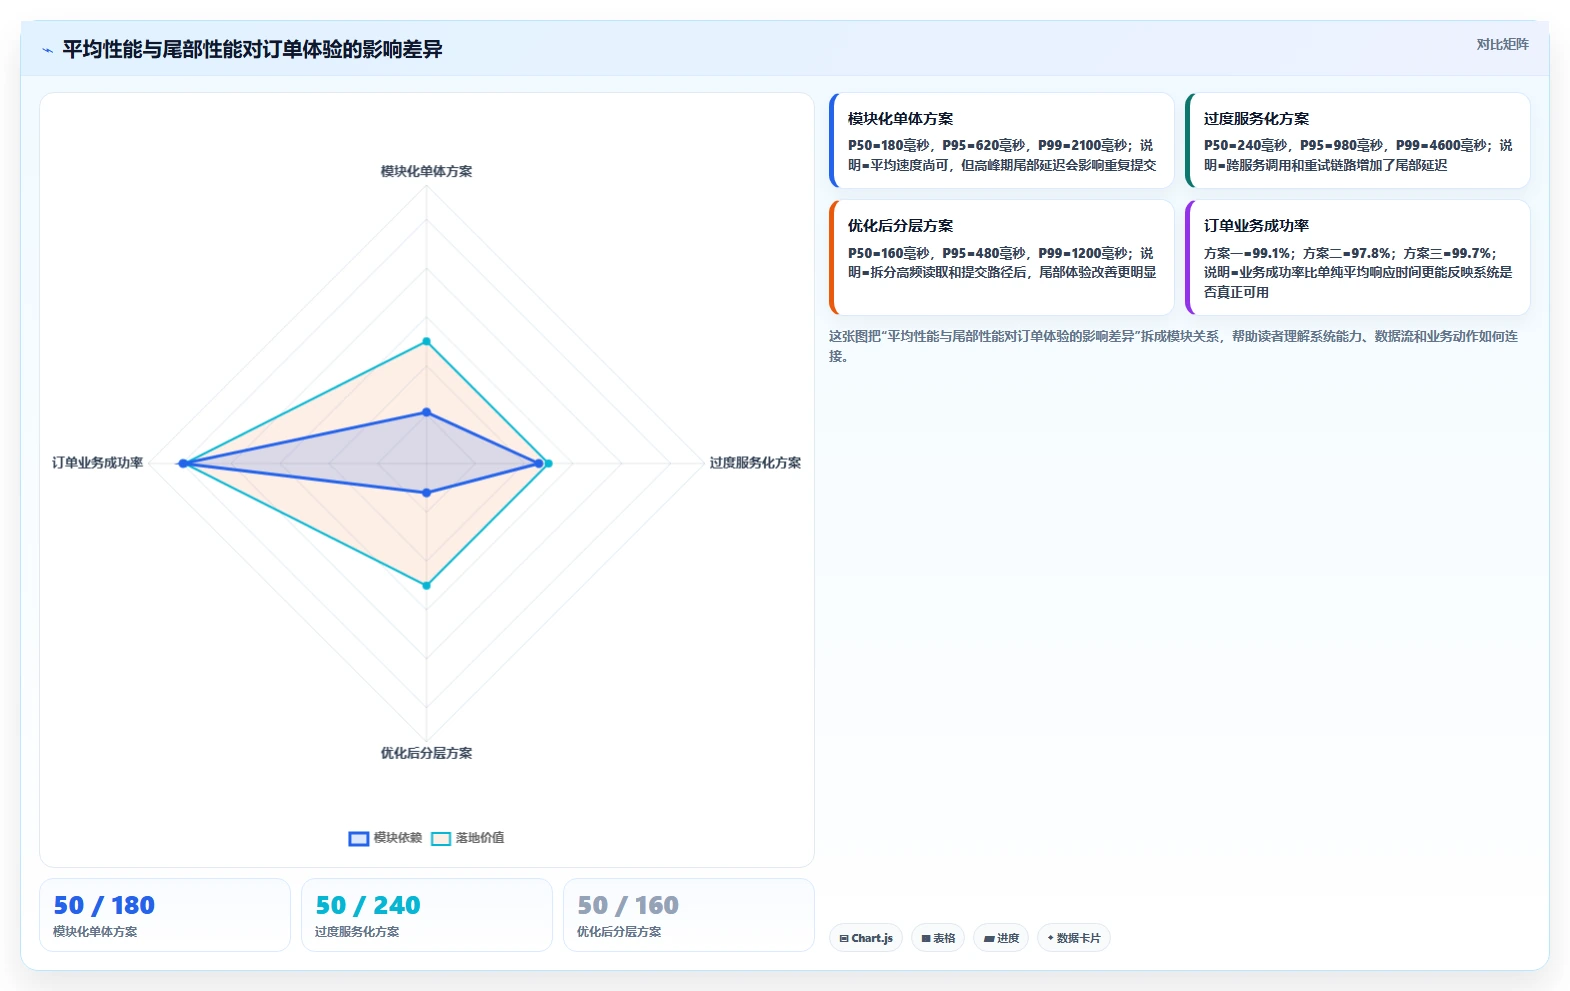Toggle the 落地价值 legend swatch
Image resolution: width=1570 pixels, height=991 pixels.
[x=441, y=838]
